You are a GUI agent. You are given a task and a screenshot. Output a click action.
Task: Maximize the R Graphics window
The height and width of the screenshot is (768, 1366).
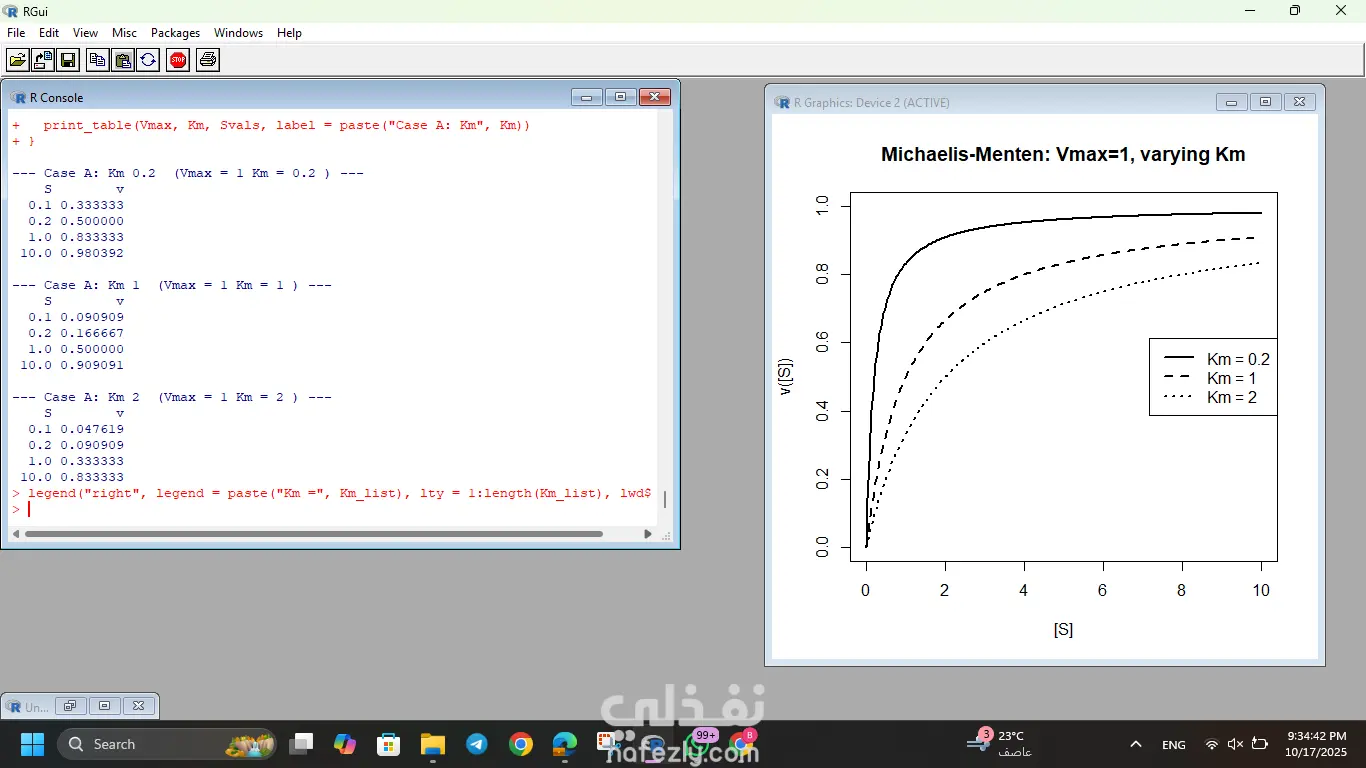[1265, 102]
